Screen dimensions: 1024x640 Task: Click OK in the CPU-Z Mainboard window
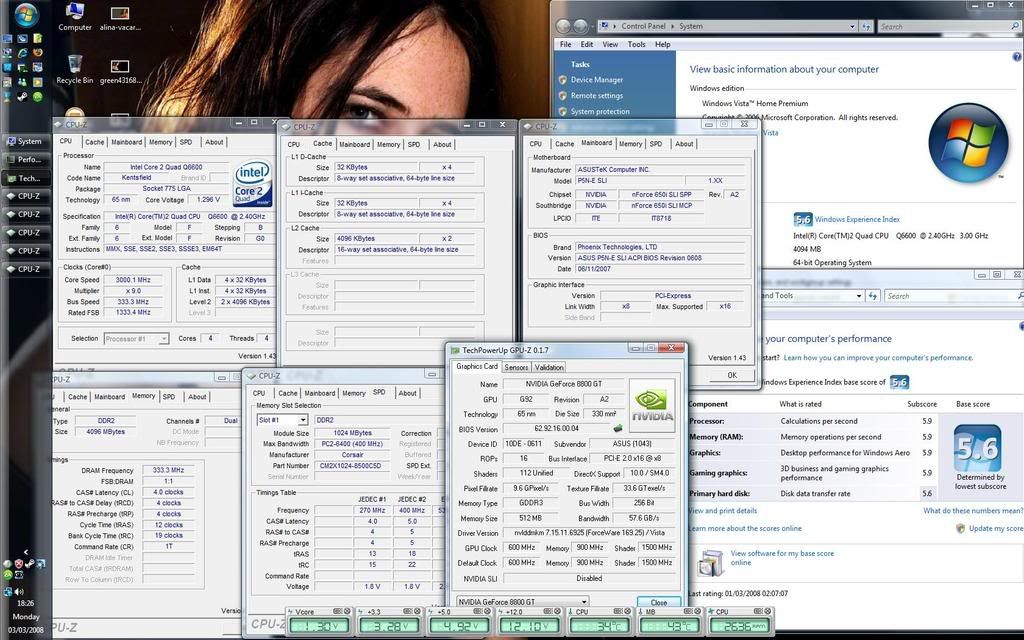pos(731,376)
